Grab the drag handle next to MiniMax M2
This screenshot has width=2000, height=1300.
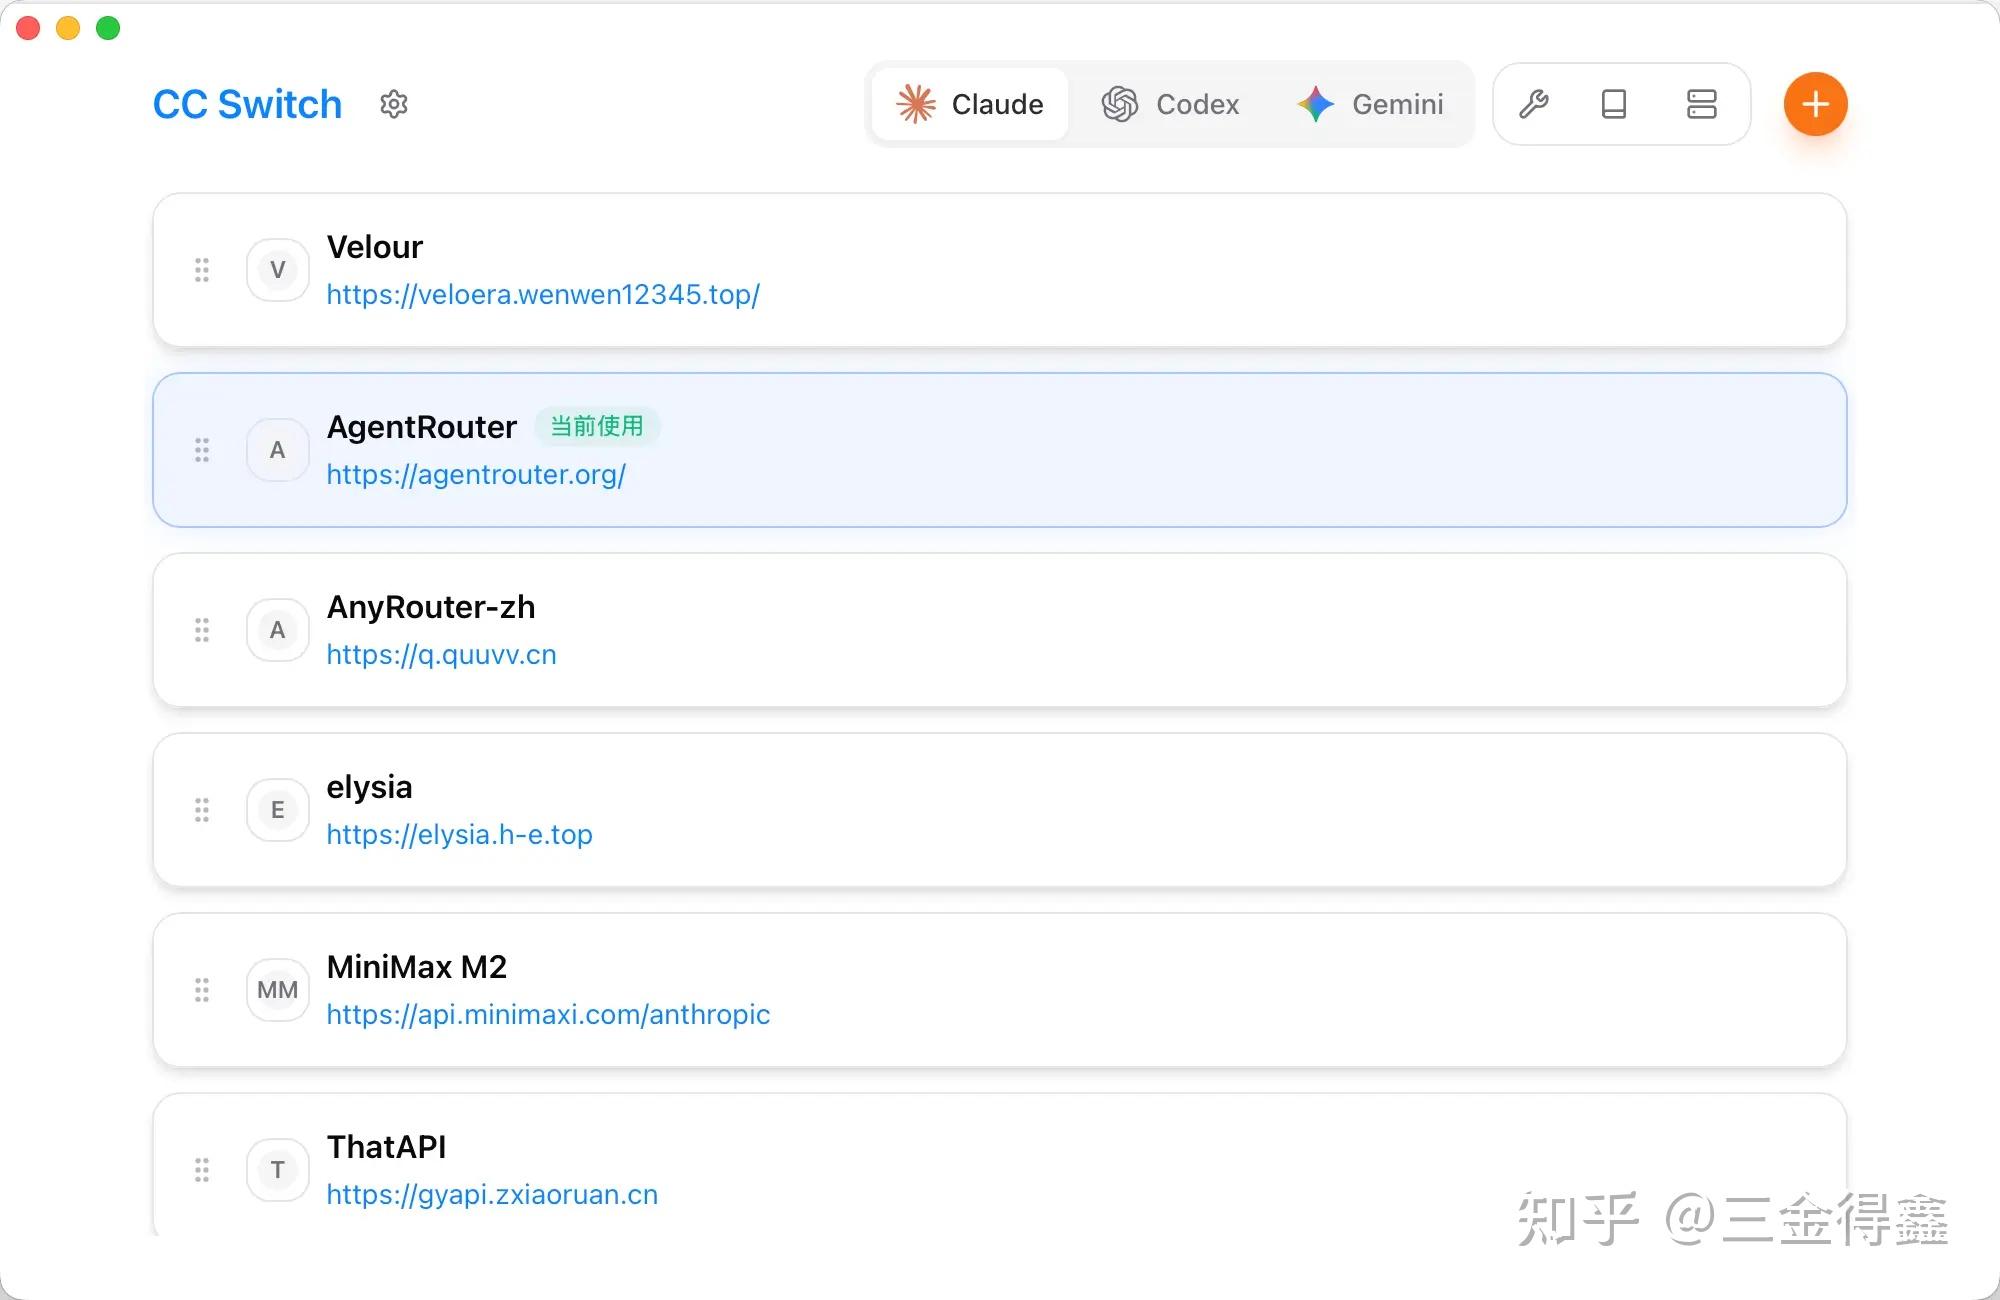pyautogui.click(x=202, y=990)
